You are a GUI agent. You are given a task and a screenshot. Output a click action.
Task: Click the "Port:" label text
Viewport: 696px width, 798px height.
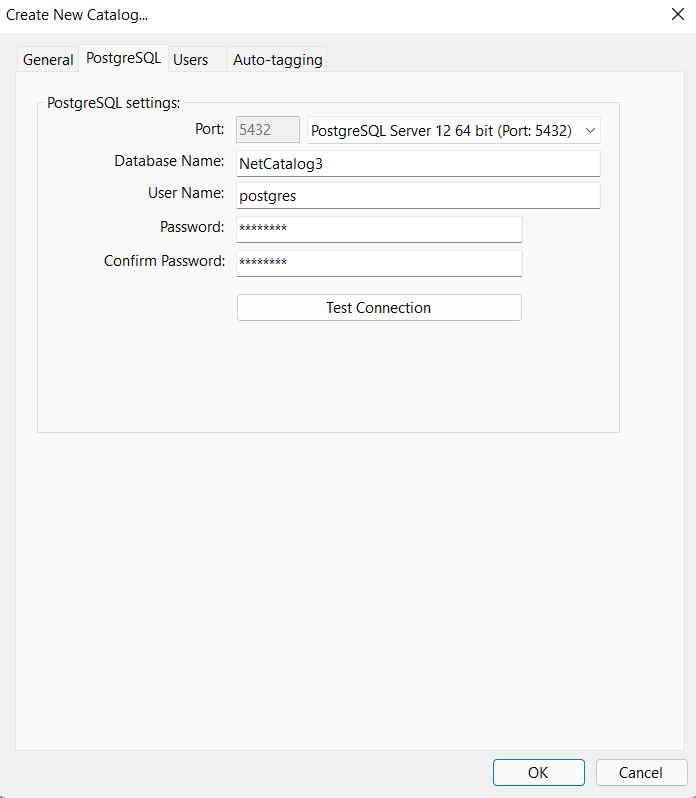[x=209, y=129]
